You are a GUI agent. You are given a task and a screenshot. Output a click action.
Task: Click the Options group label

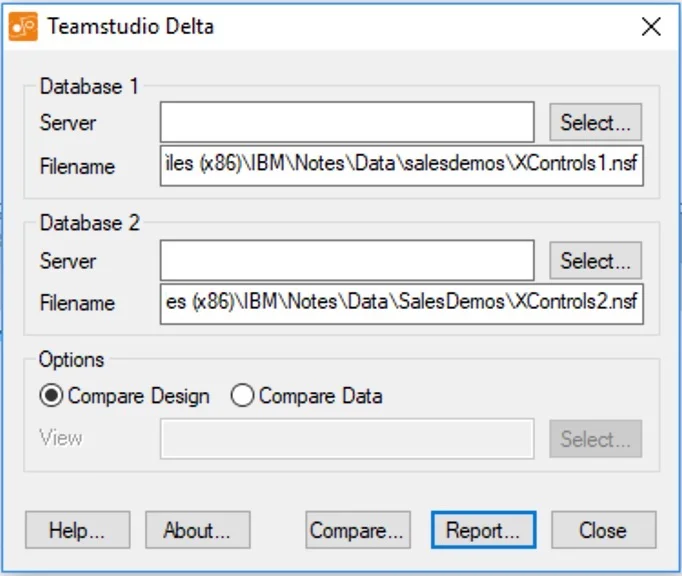tap(72, 360)
